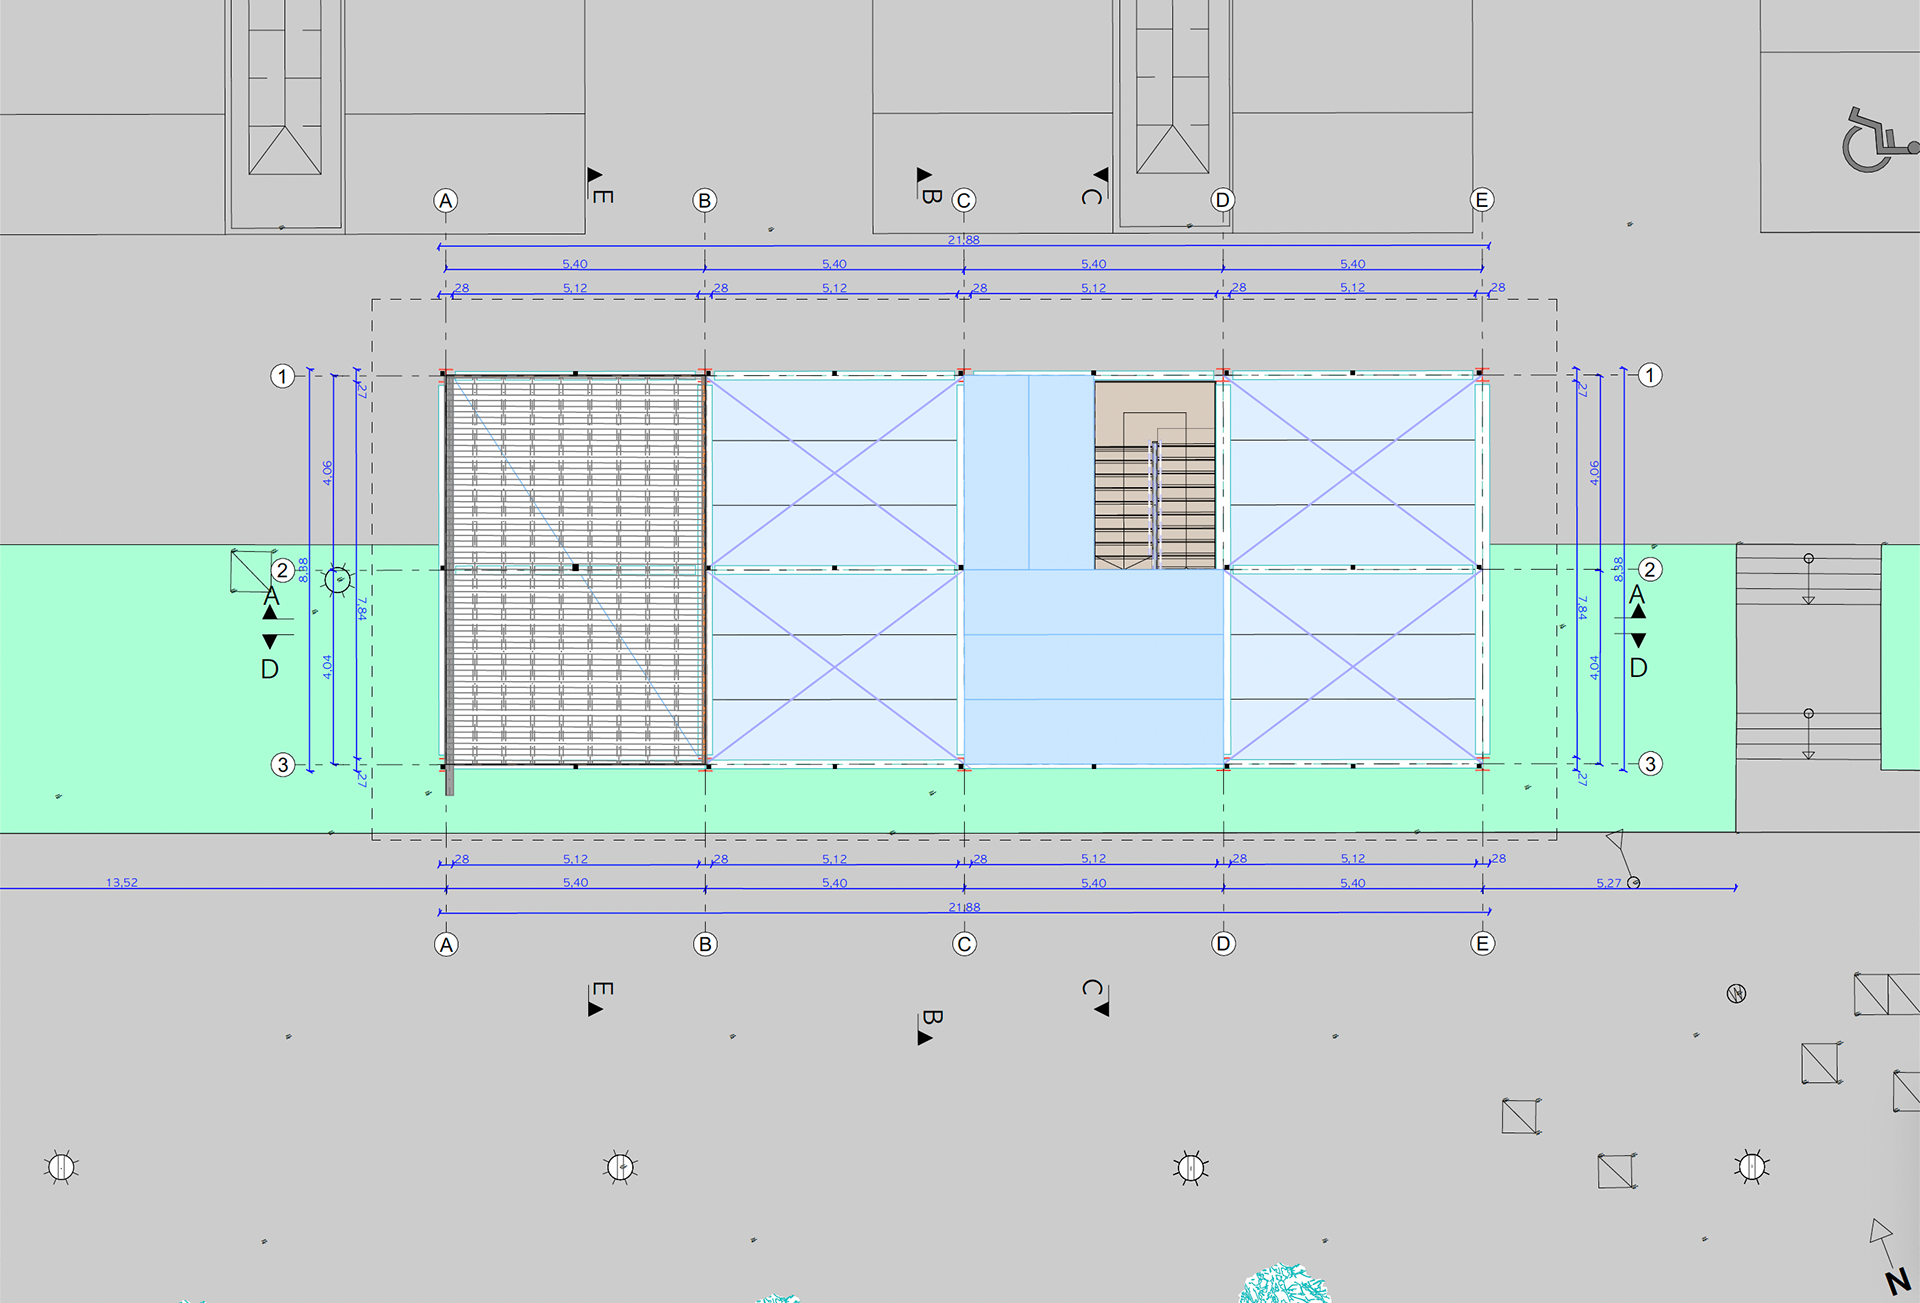Select crossed square symbol left of bubble 2
The height and width of the screenshot is (1303, 1920).
click(x=251, y=570)
